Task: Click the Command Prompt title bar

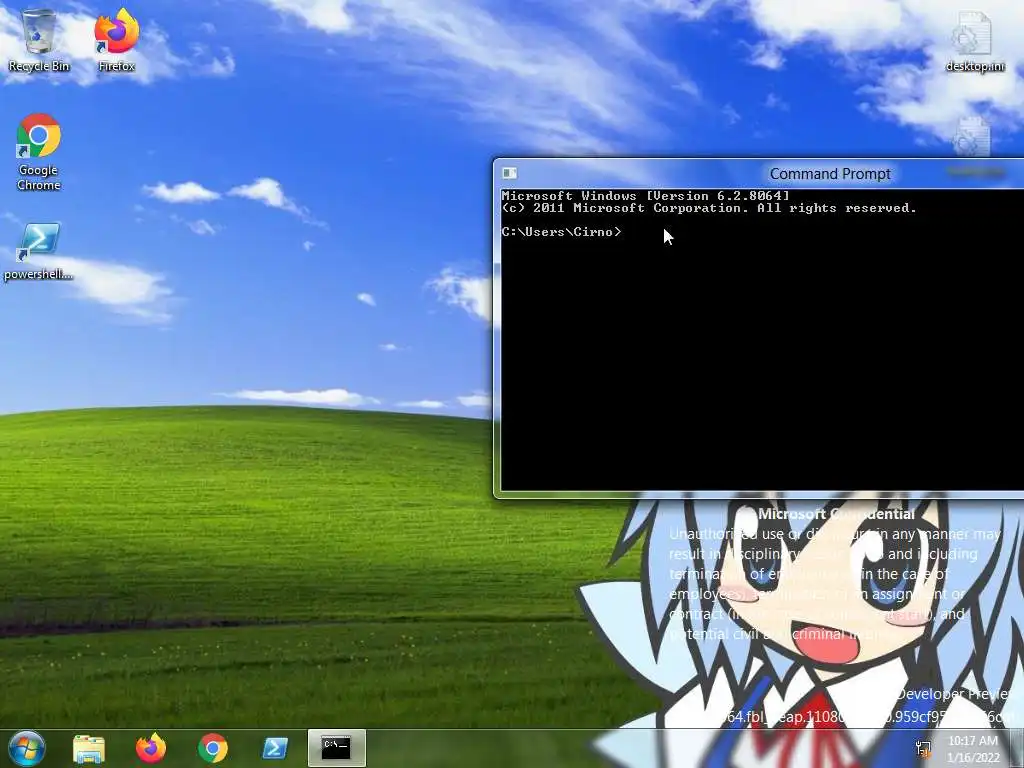Action: [x=761, y=174]
